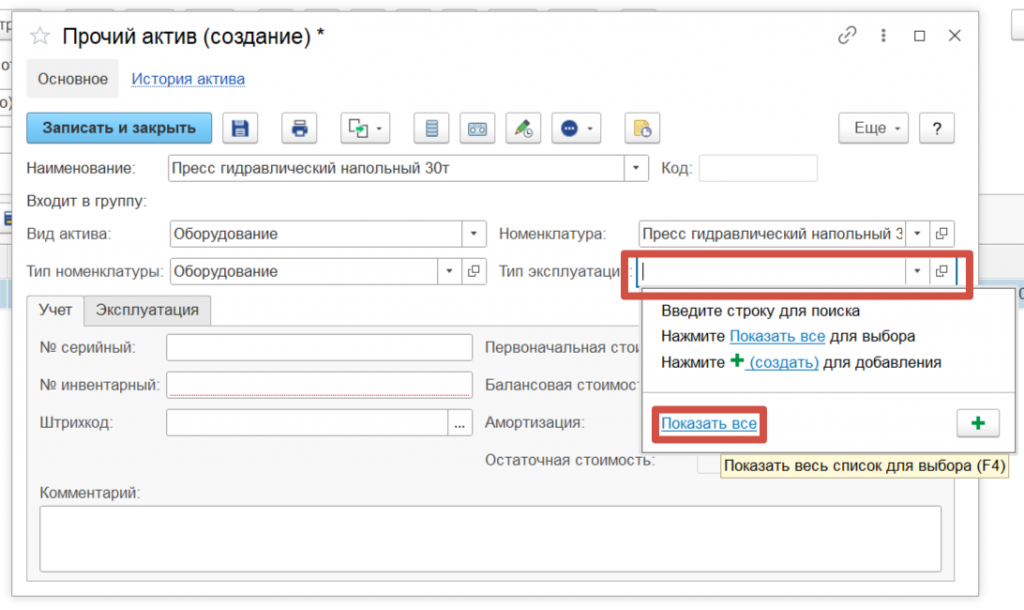Switch to the Эксплуатация tab
1024x610 pixels.
click(x=147, y=310)
